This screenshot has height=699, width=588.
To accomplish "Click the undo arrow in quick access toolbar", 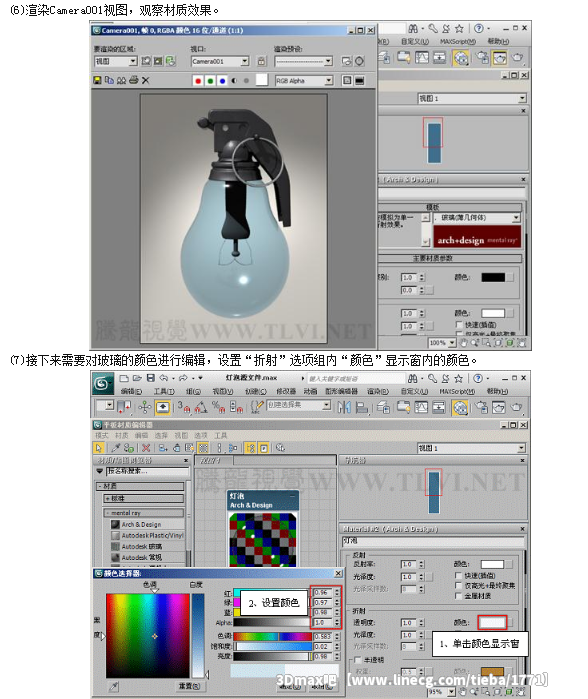I will [164, 378].
